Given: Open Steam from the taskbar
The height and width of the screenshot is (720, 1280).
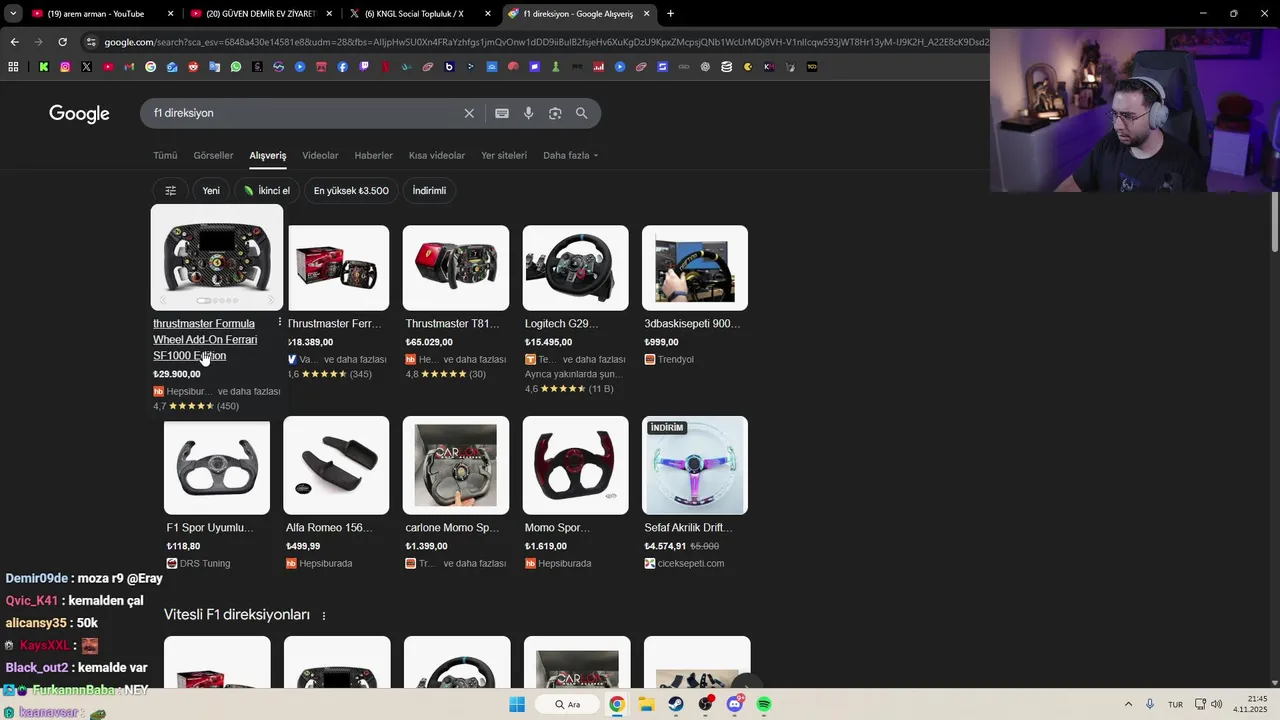Looking at the screenshot, I should pos(676,704).
